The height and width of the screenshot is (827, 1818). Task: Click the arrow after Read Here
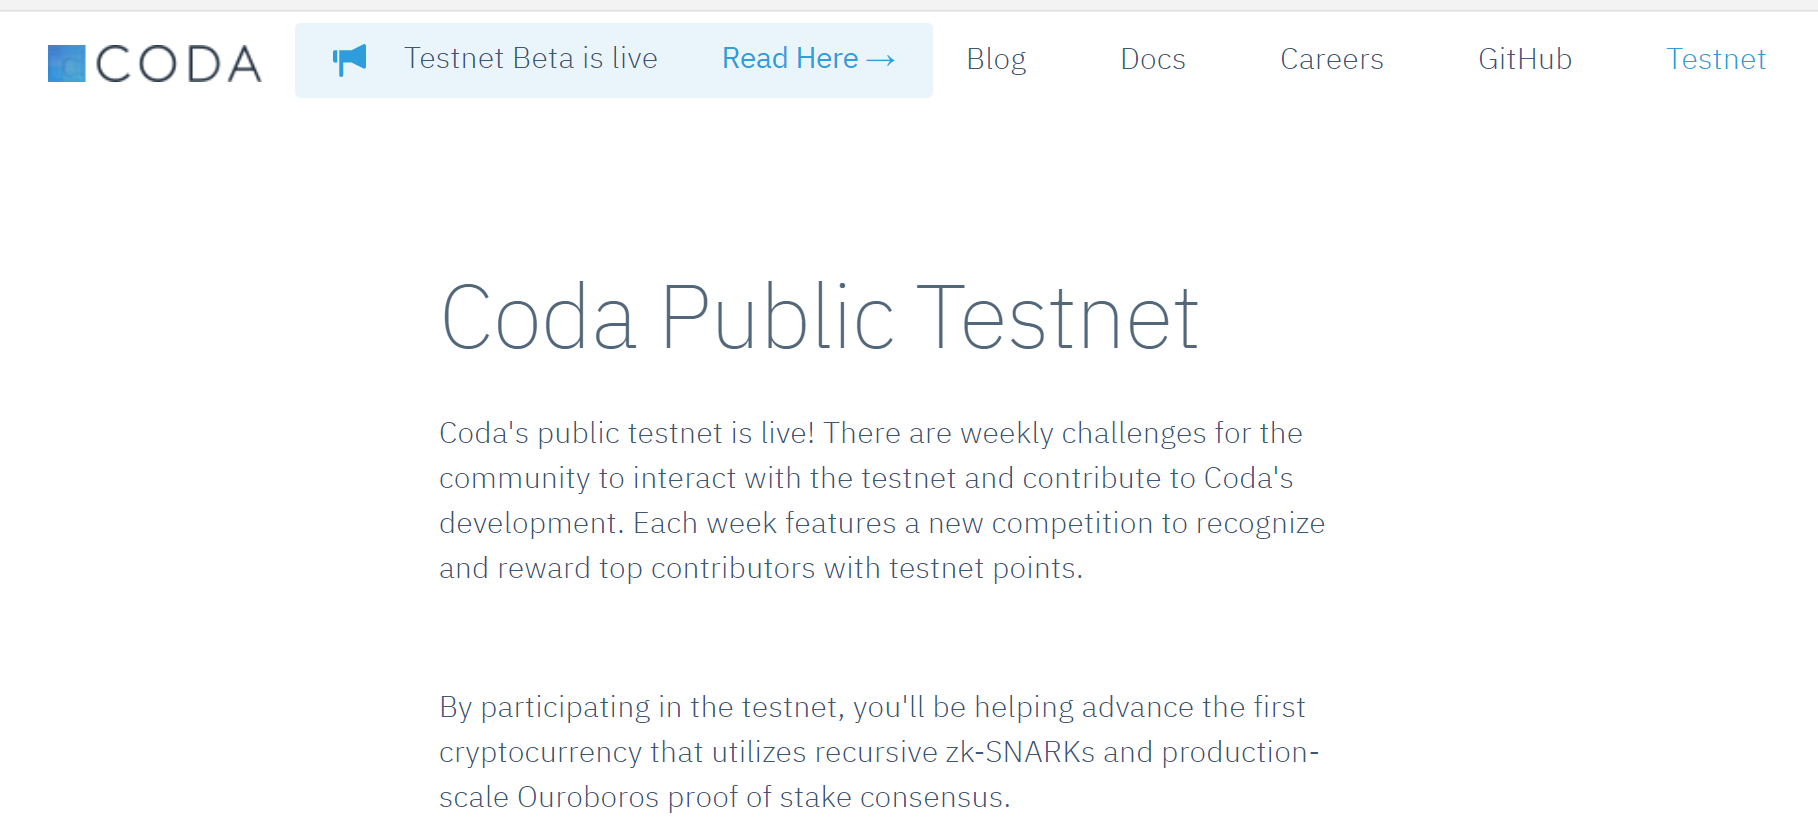click(881, 60)
